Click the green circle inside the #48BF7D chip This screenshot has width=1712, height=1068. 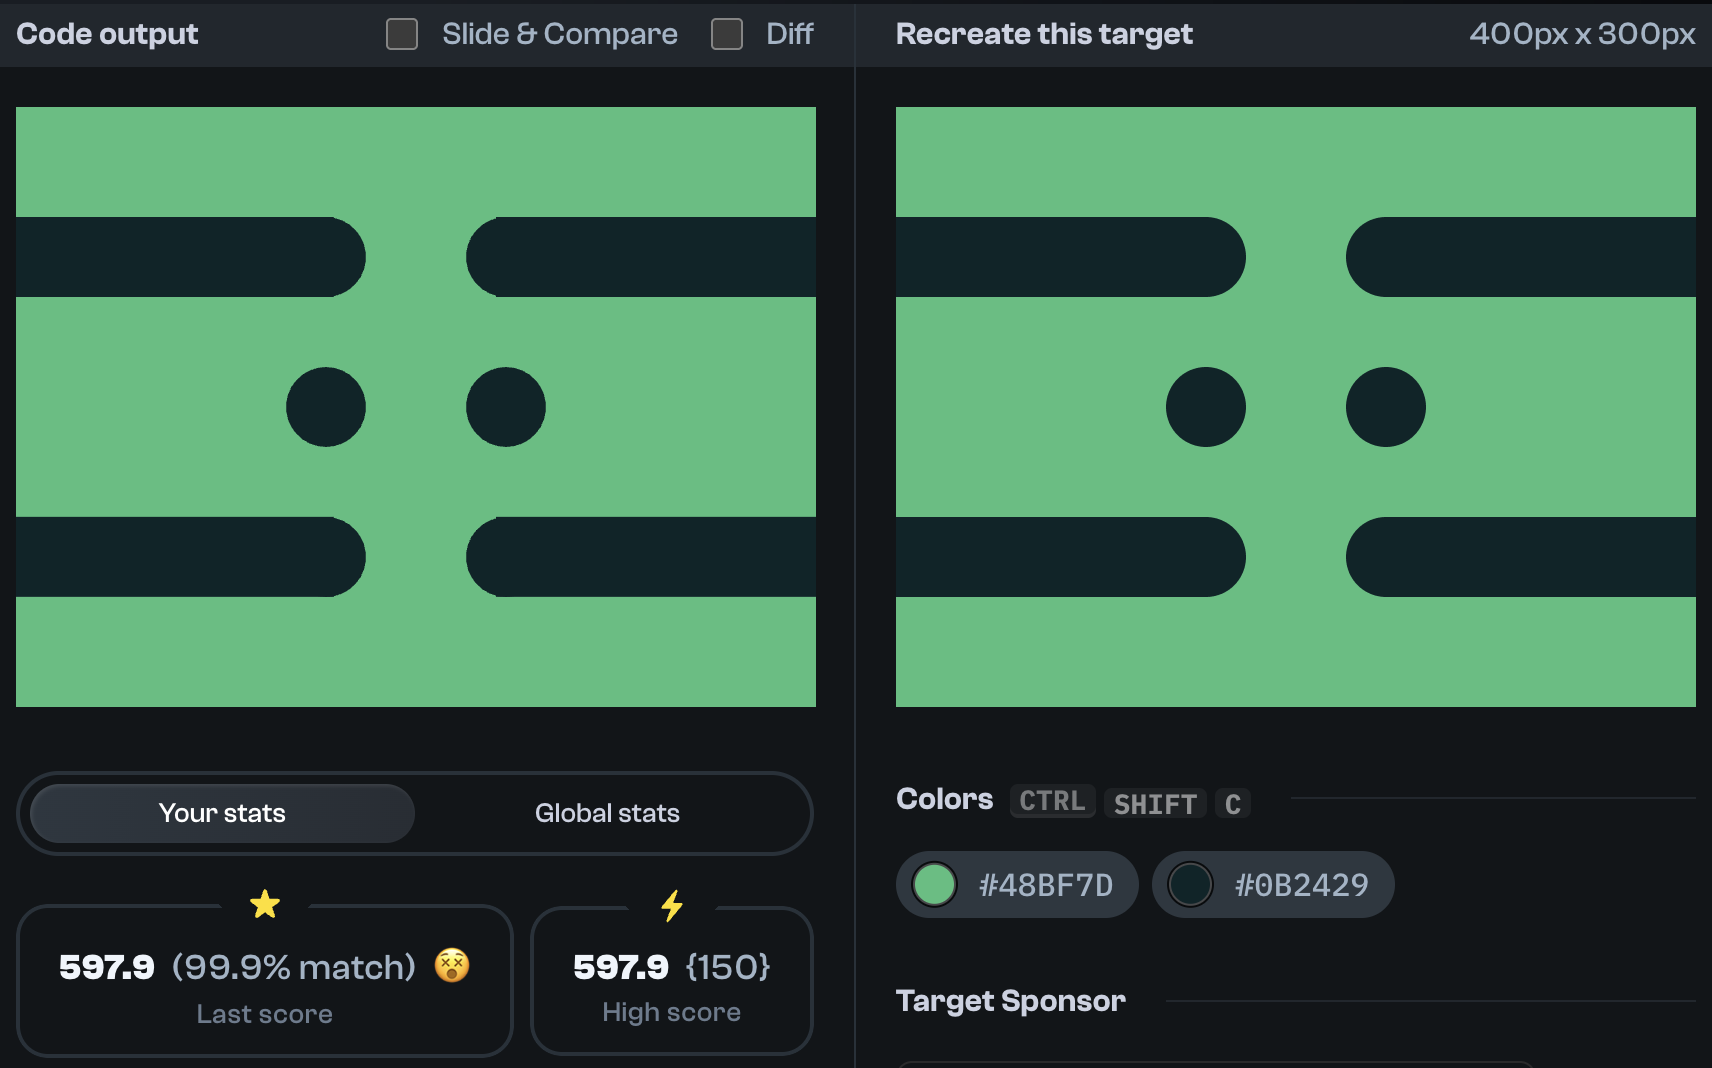(x=934, y=884)
